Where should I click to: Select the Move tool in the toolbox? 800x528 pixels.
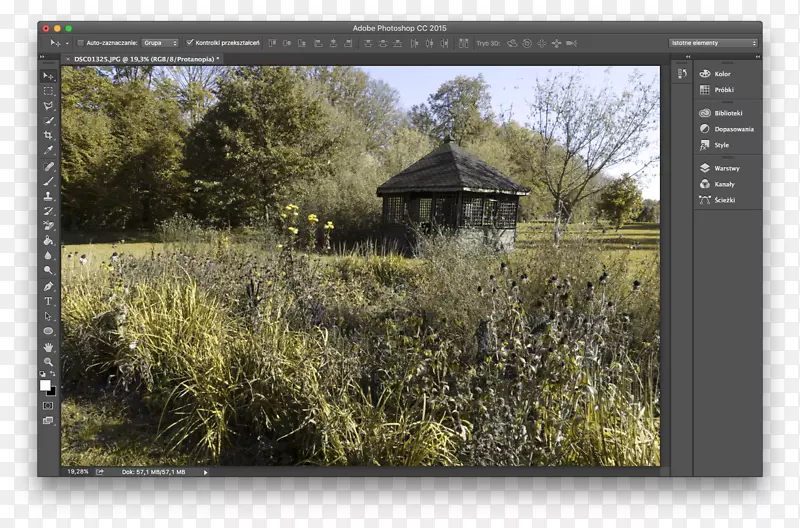[x=48, y=76]
